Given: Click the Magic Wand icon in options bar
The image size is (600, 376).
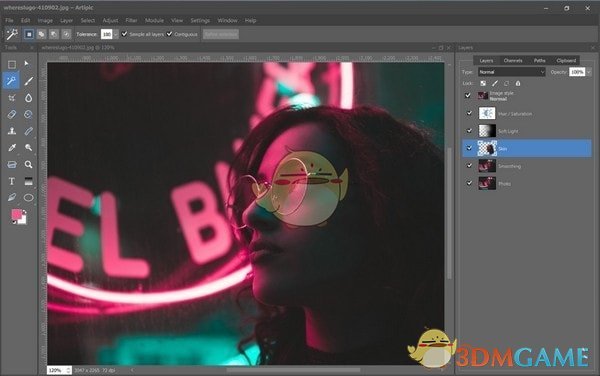Looking at the screenshot, I should tap(11, 34).
